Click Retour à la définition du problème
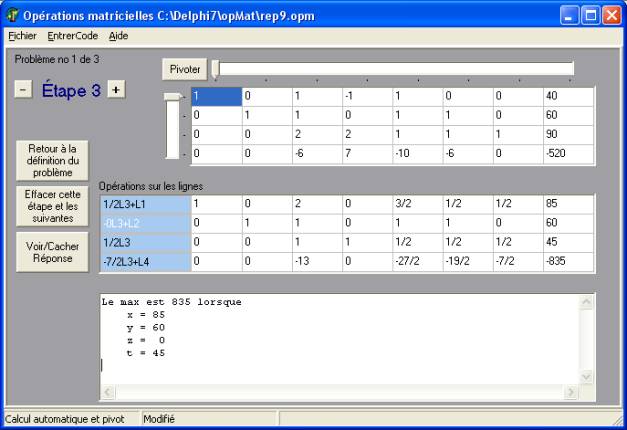The height and width of the screenshot is (430, 627). click(52, 160)
